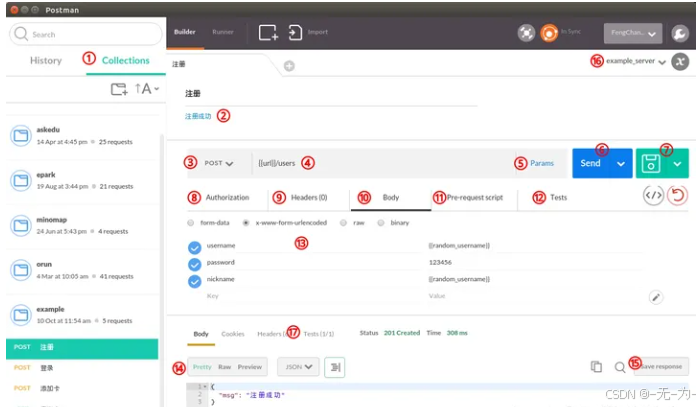Open the Authorization tab
The image size is (700, 407).
tap(227, 197)
